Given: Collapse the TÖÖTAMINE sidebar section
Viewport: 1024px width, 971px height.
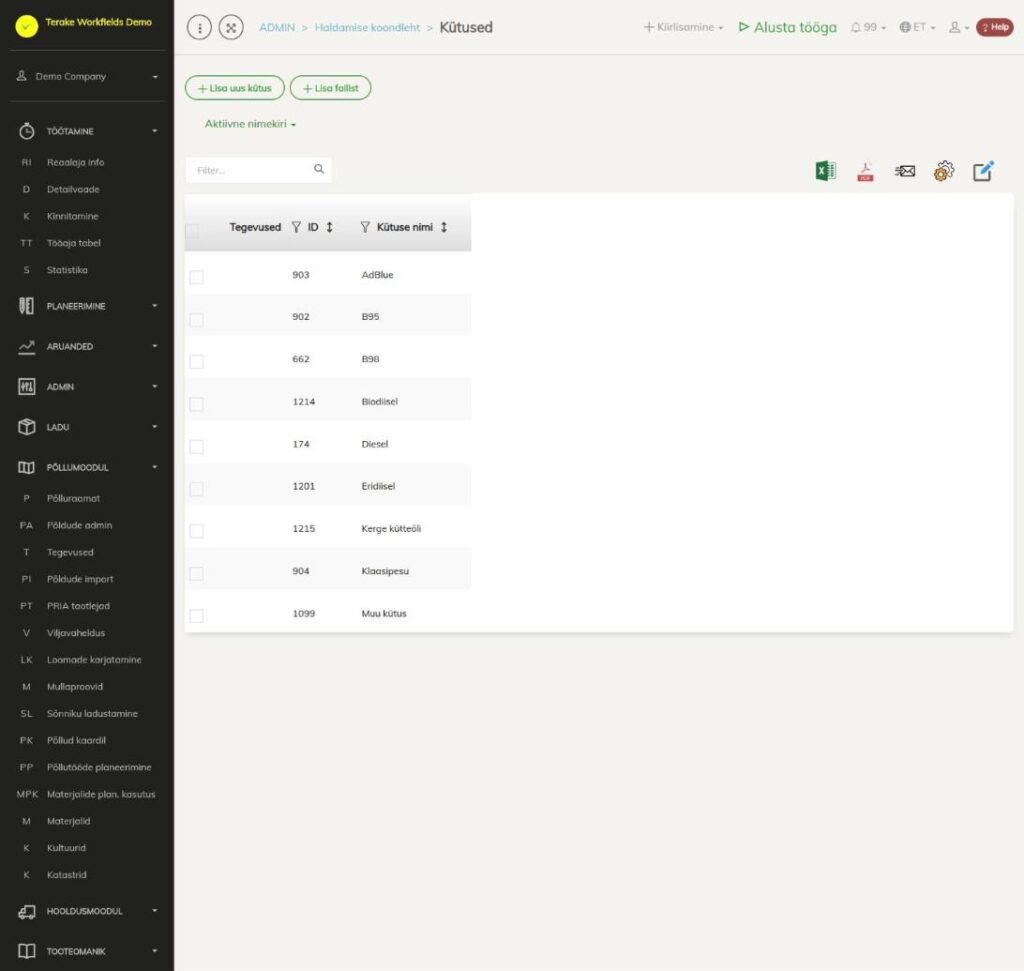Looking at the screenshot, I should [x=87, y=131].
